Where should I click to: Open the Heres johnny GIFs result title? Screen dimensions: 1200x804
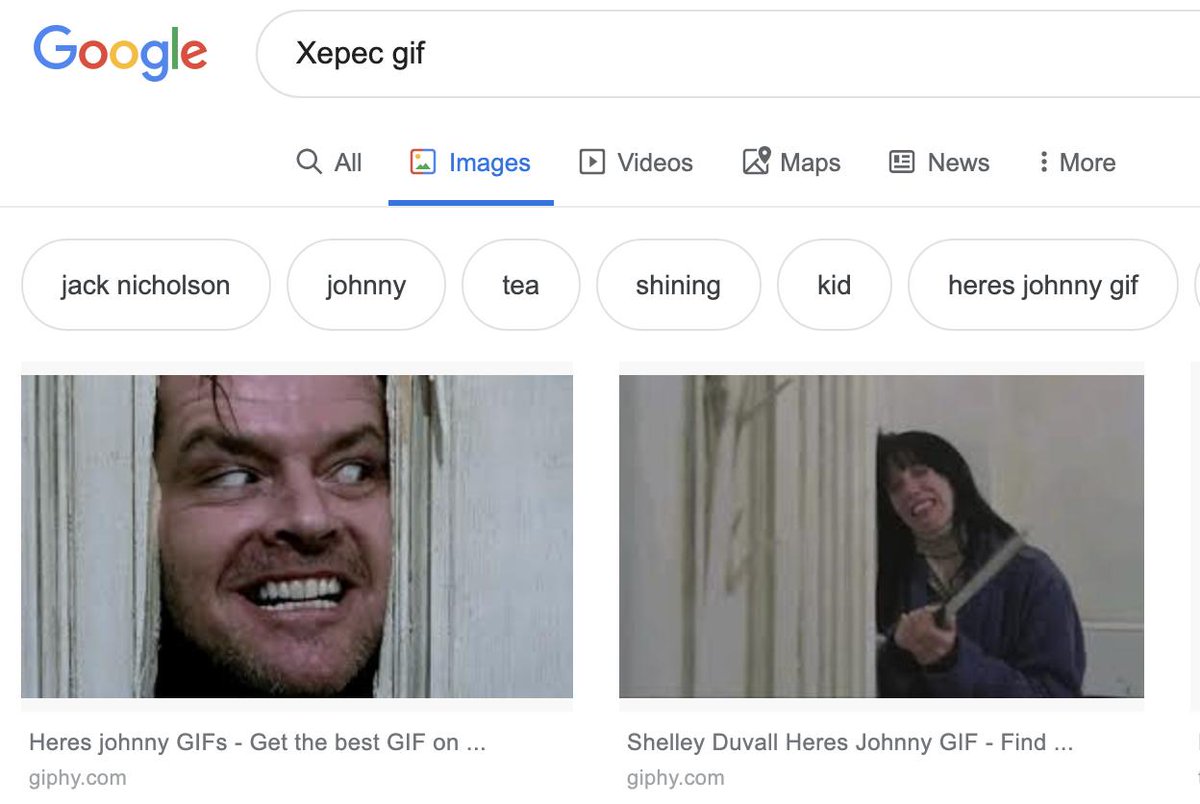click(x=257, y=742)
